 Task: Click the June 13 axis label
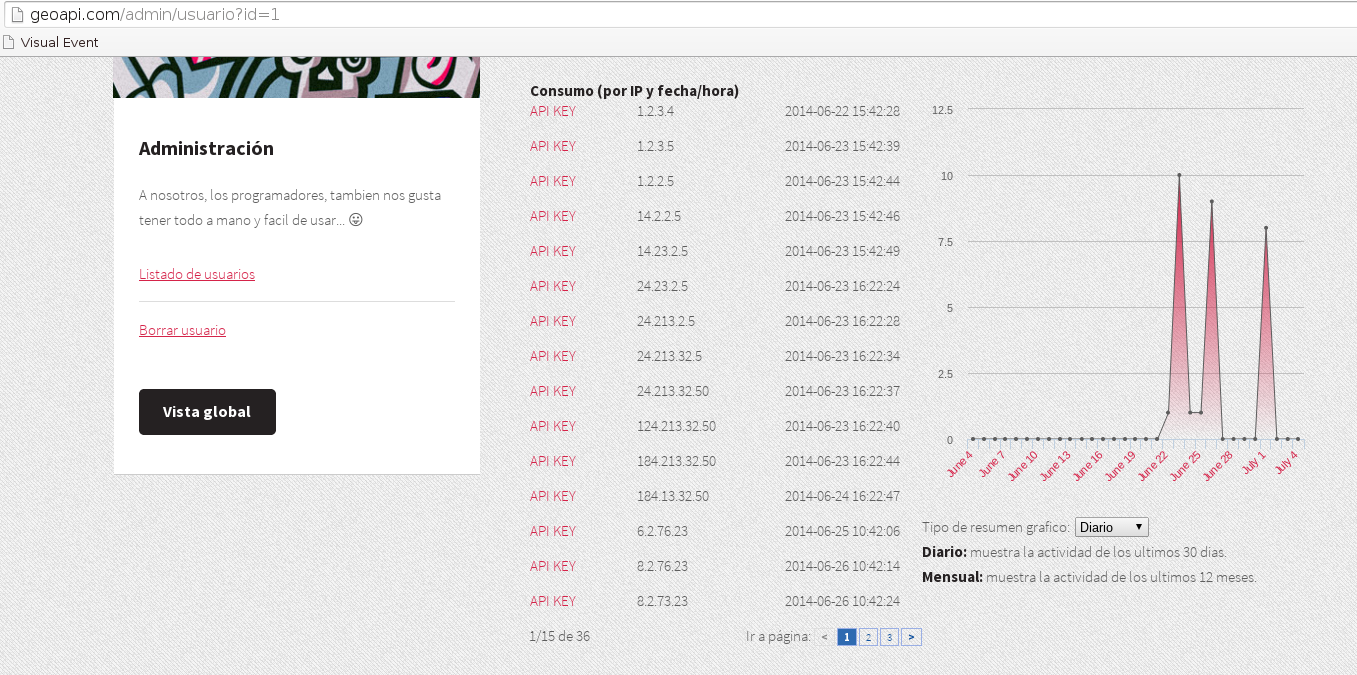[x=1055, y=466]
